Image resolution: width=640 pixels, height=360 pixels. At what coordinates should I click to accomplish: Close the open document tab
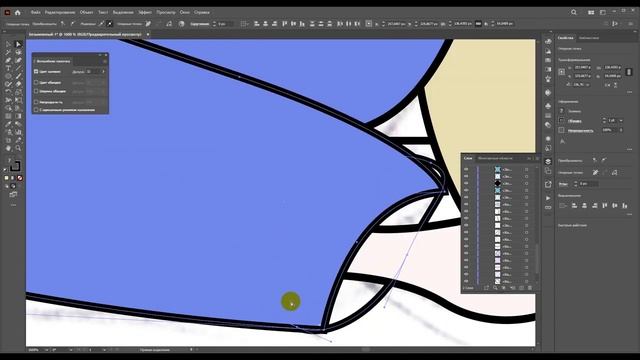point(148,35)
